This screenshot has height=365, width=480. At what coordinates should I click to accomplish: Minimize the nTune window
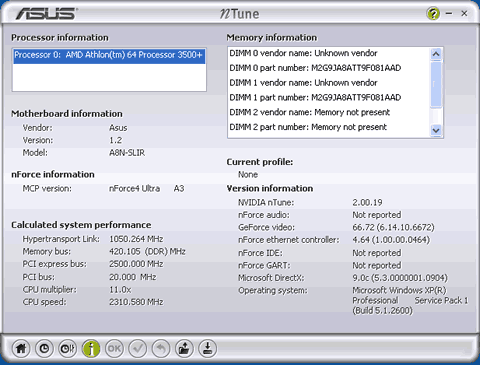click(449, 13)
